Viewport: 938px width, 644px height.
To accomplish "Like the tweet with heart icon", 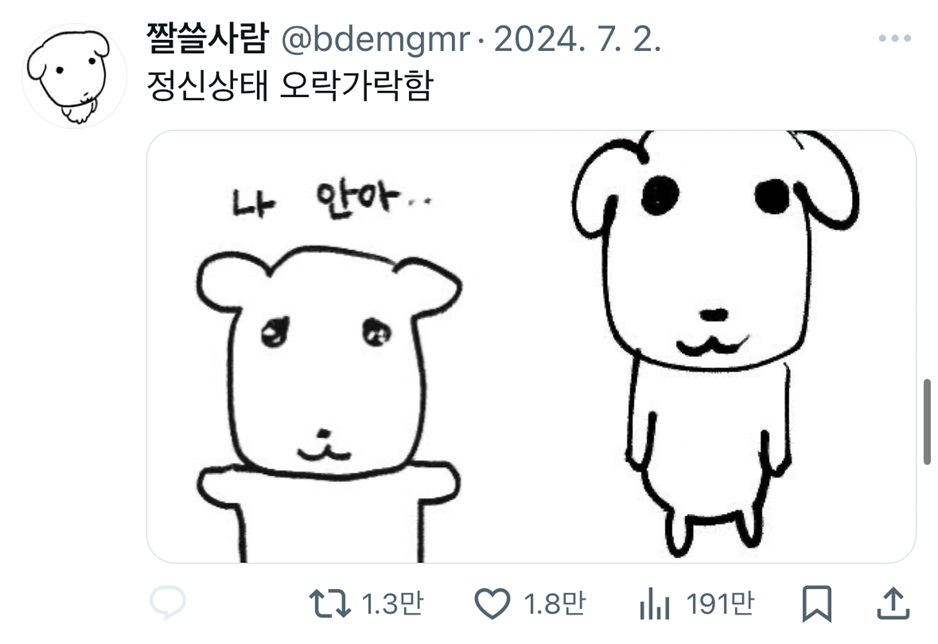I will 492,603.
